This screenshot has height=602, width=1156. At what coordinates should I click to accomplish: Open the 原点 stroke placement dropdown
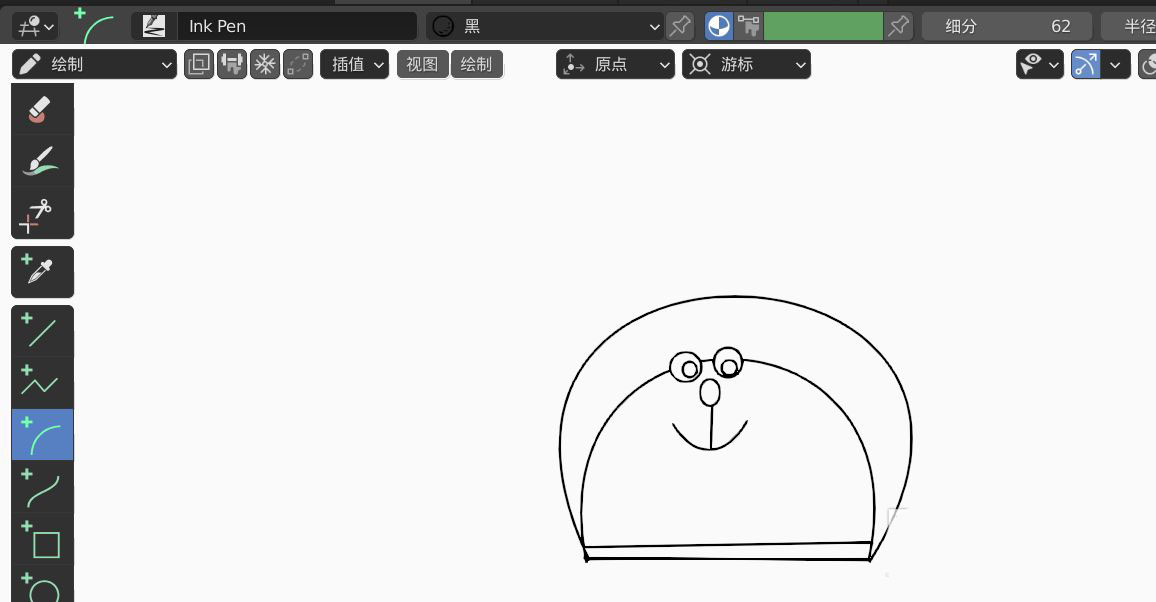616,65
